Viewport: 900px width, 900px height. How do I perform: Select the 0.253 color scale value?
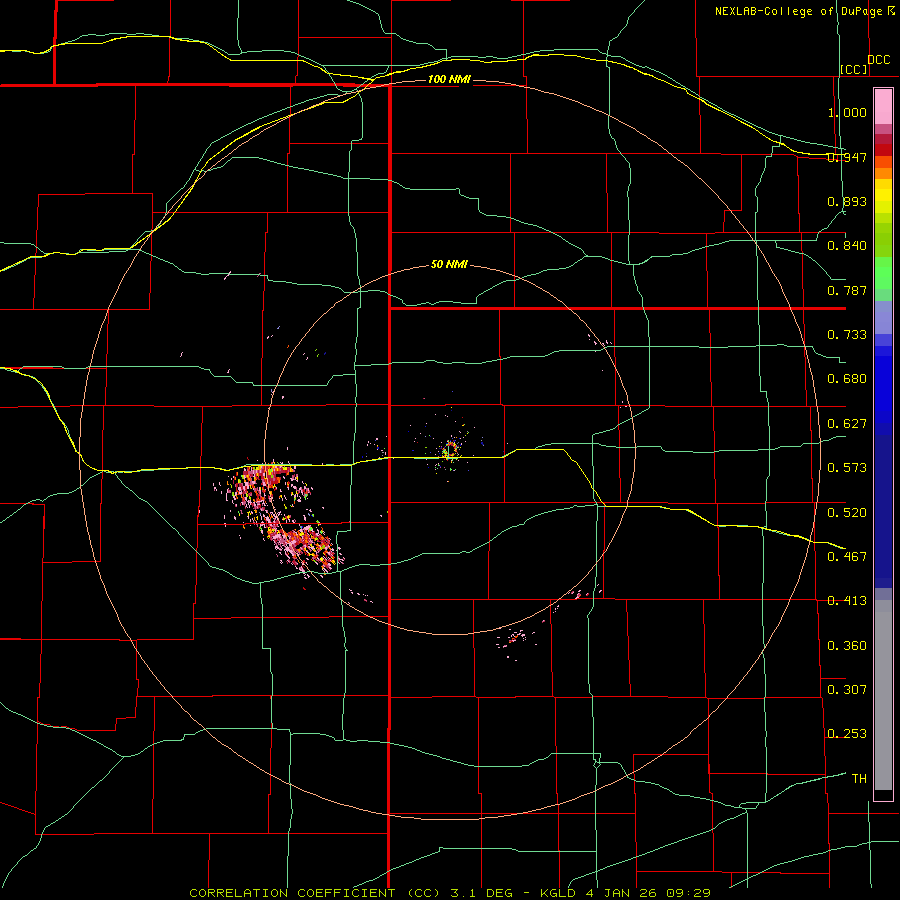pyautogui.click(x=847, y=734)
